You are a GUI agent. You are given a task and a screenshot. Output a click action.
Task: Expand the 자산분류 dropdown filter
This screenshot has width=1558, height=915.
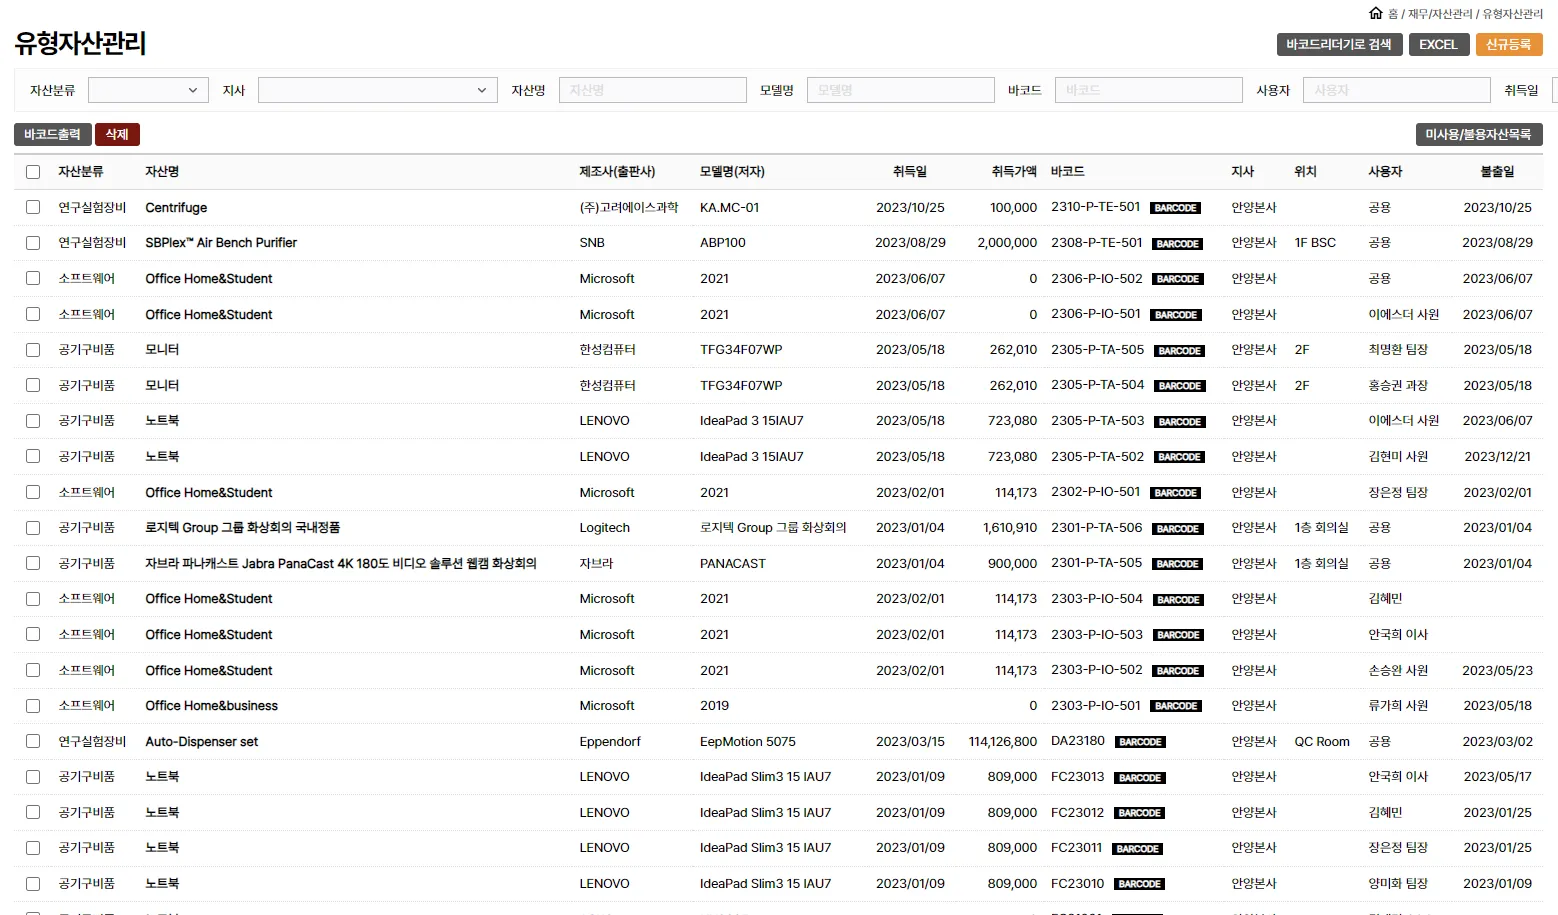(148, 90)
